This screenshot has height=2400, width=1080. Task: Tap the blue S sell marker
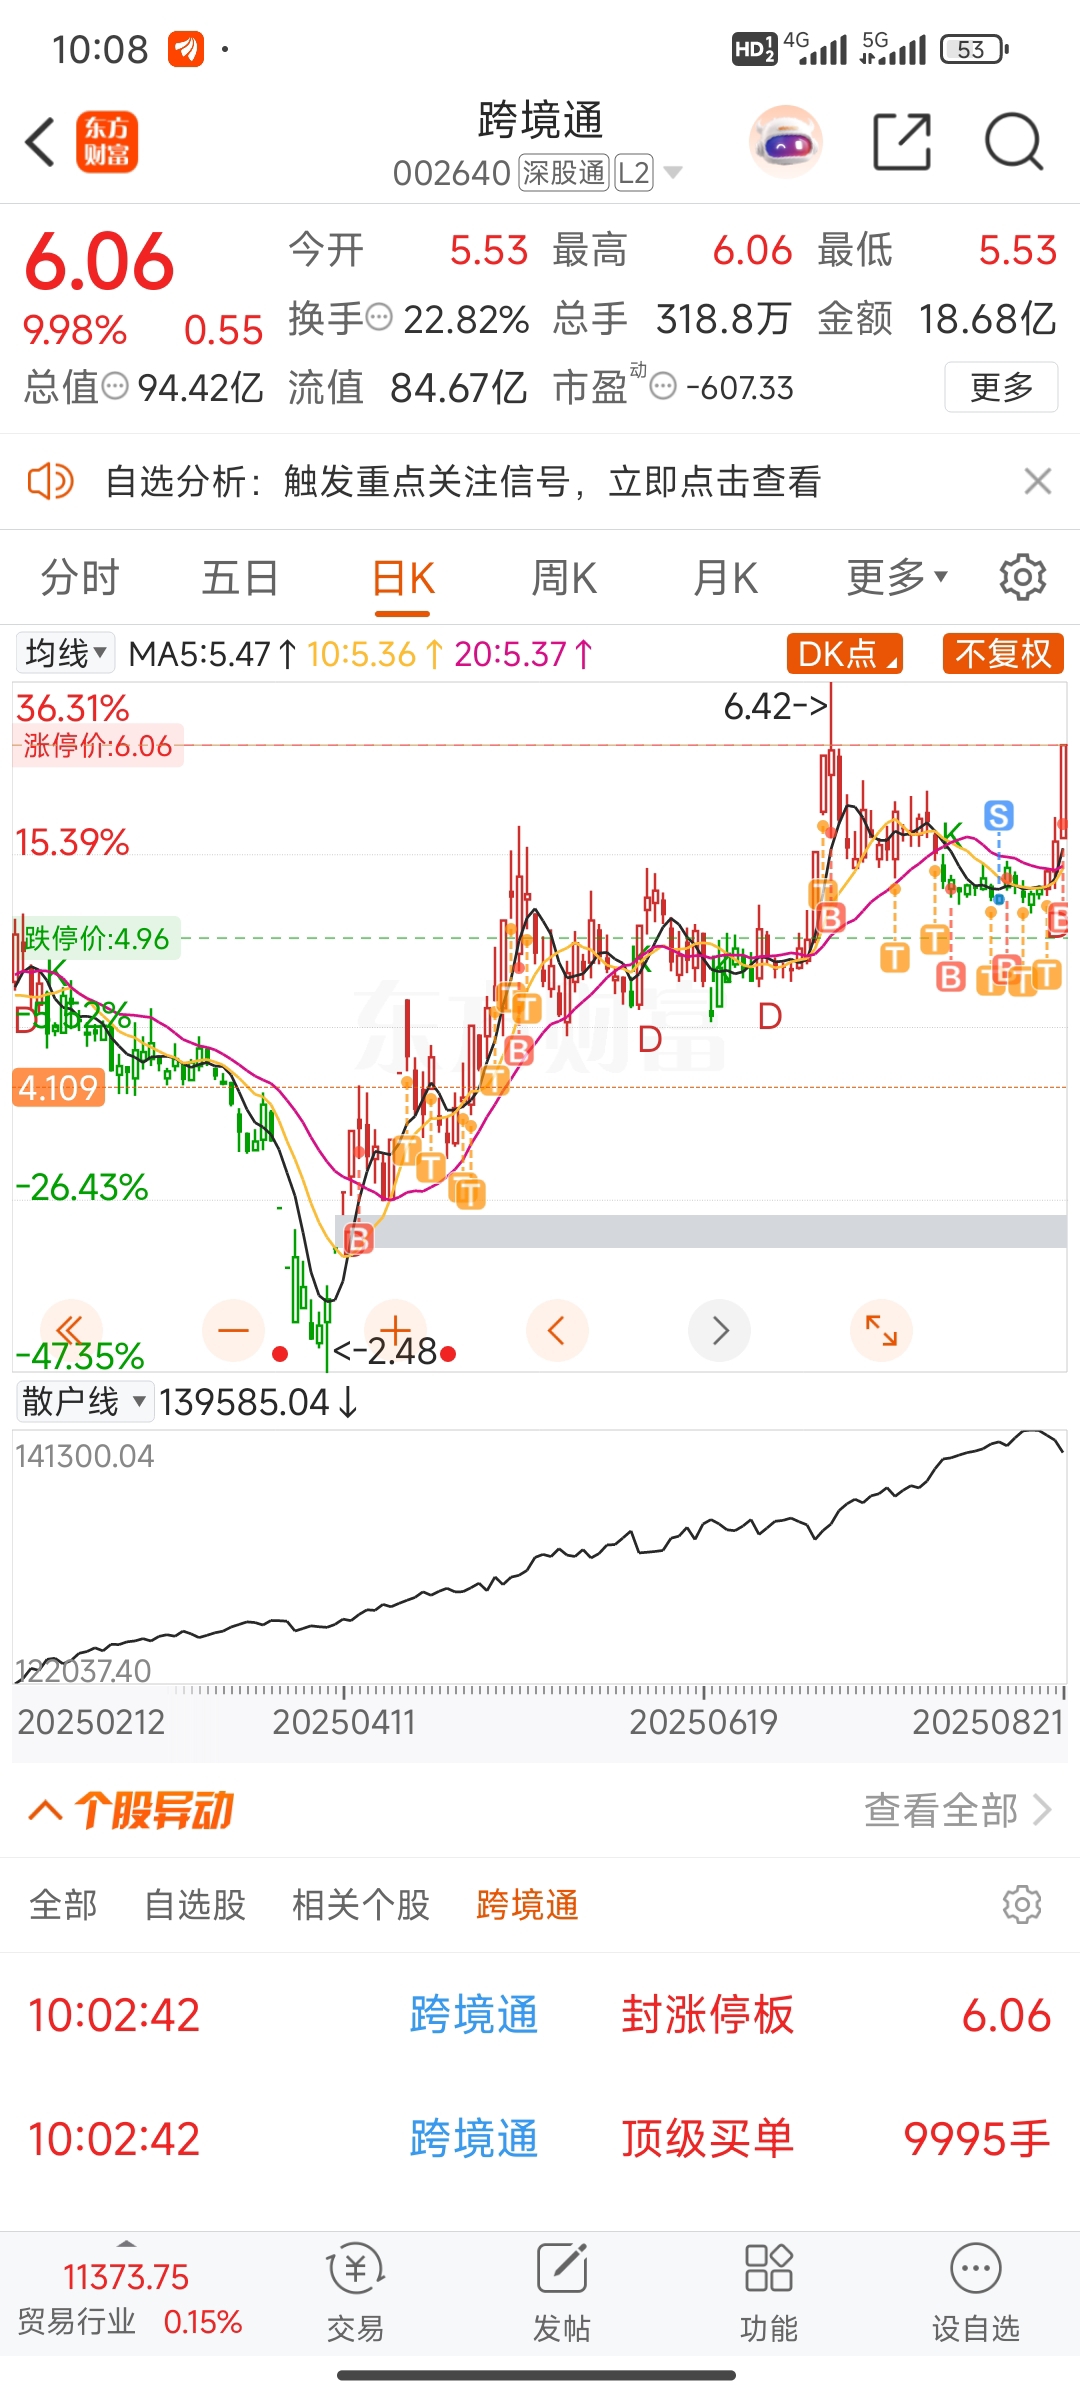998,816
